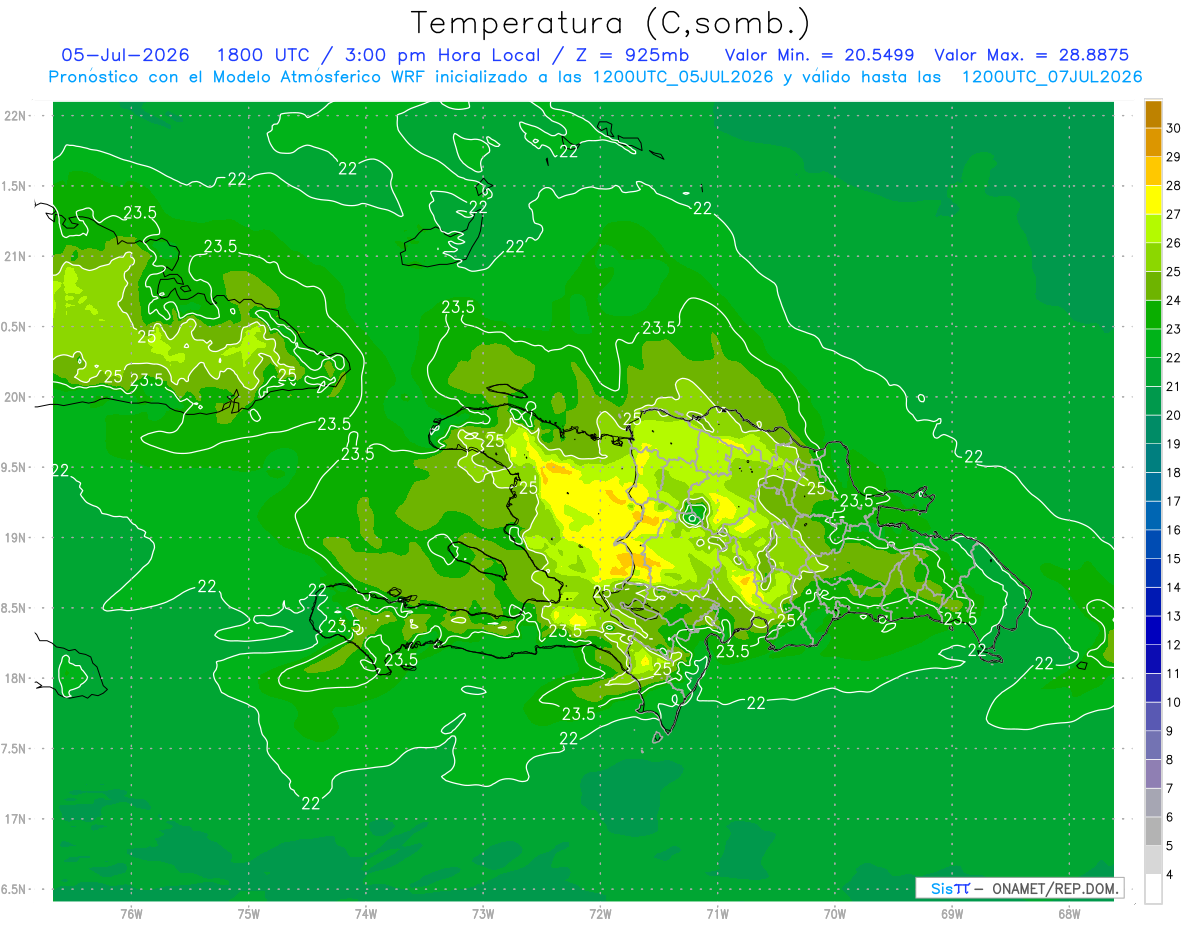Click 'Valor Min. = 20.5499' text
The width and height of the screenshot is (1200, 927).
pos(819,55)
